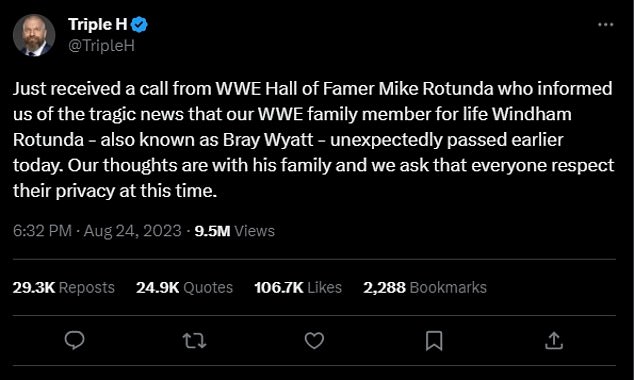Share the tweet via the upload icon
This screenshot has width=634, height=380.
coord(554,340)
